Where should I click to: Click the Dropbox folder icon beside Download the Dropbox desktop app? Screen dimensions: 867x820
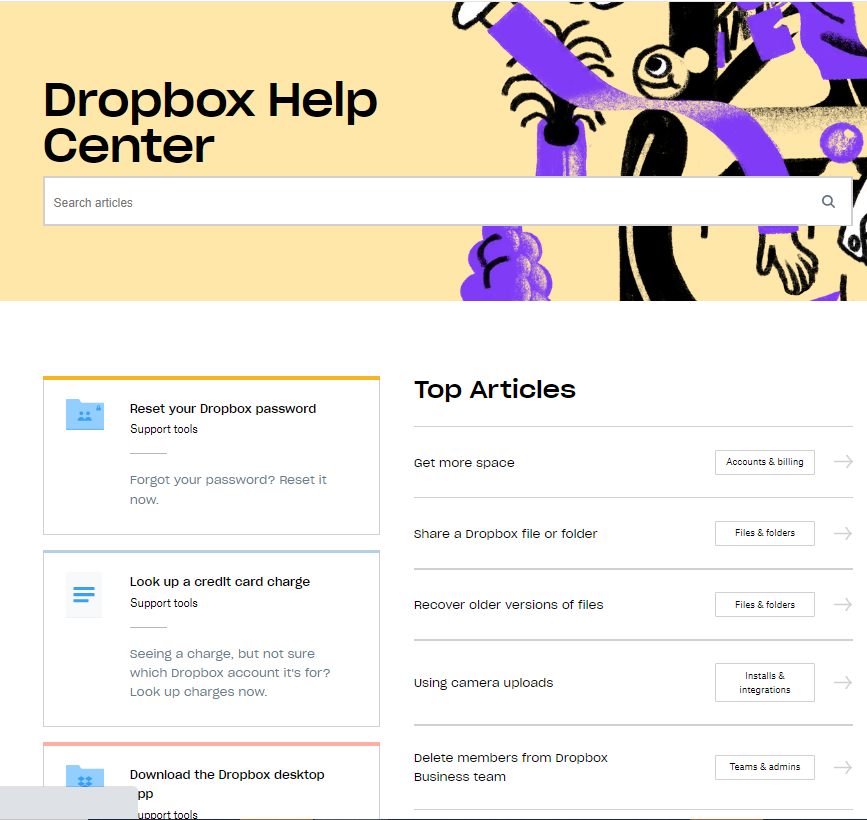click(85, 776)
